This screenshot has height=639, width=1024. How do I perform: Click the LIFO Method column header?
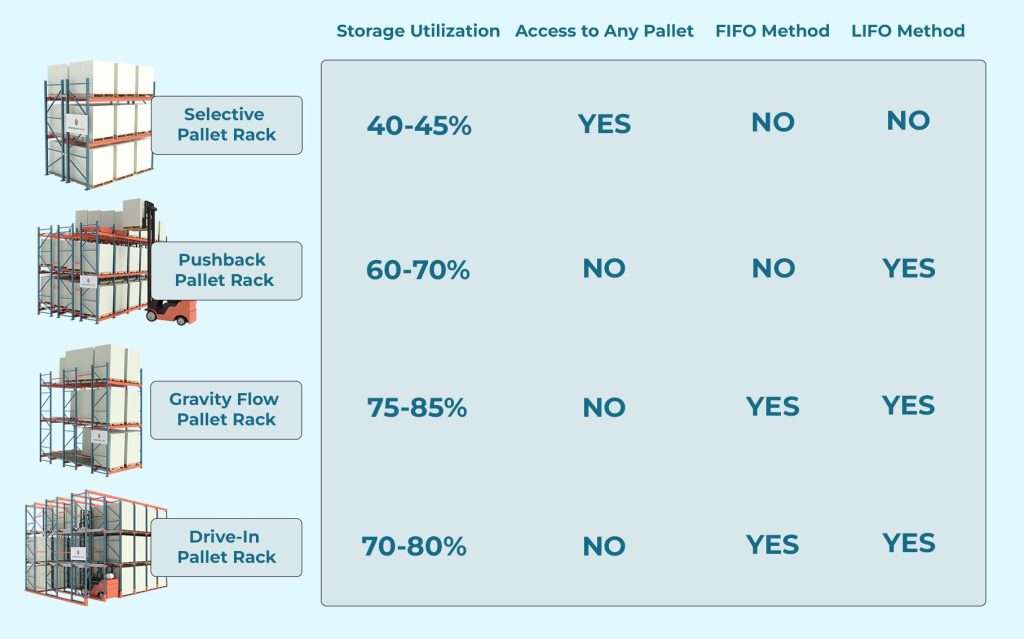[x=908, y=31]
